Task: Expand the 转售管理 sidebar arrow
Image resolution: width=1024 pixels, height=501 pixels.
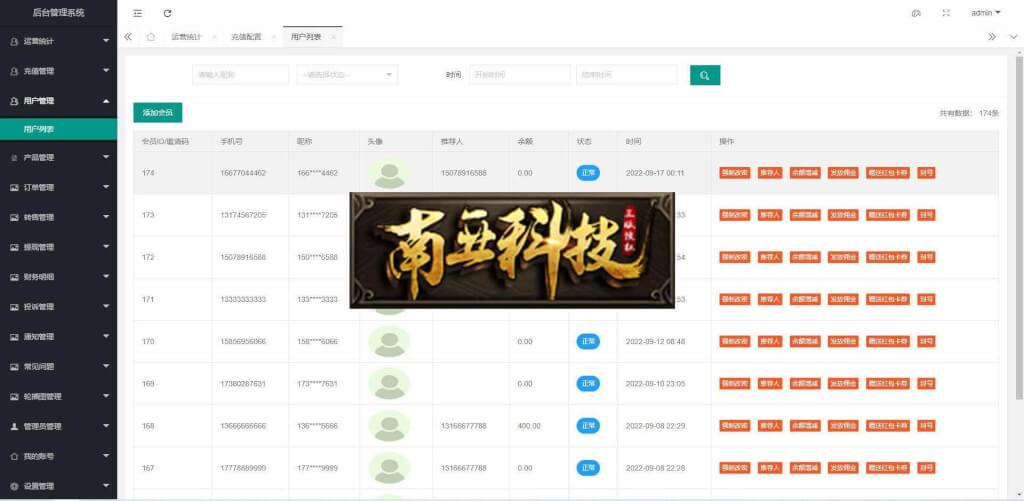Action: click(x=106, y=217)
